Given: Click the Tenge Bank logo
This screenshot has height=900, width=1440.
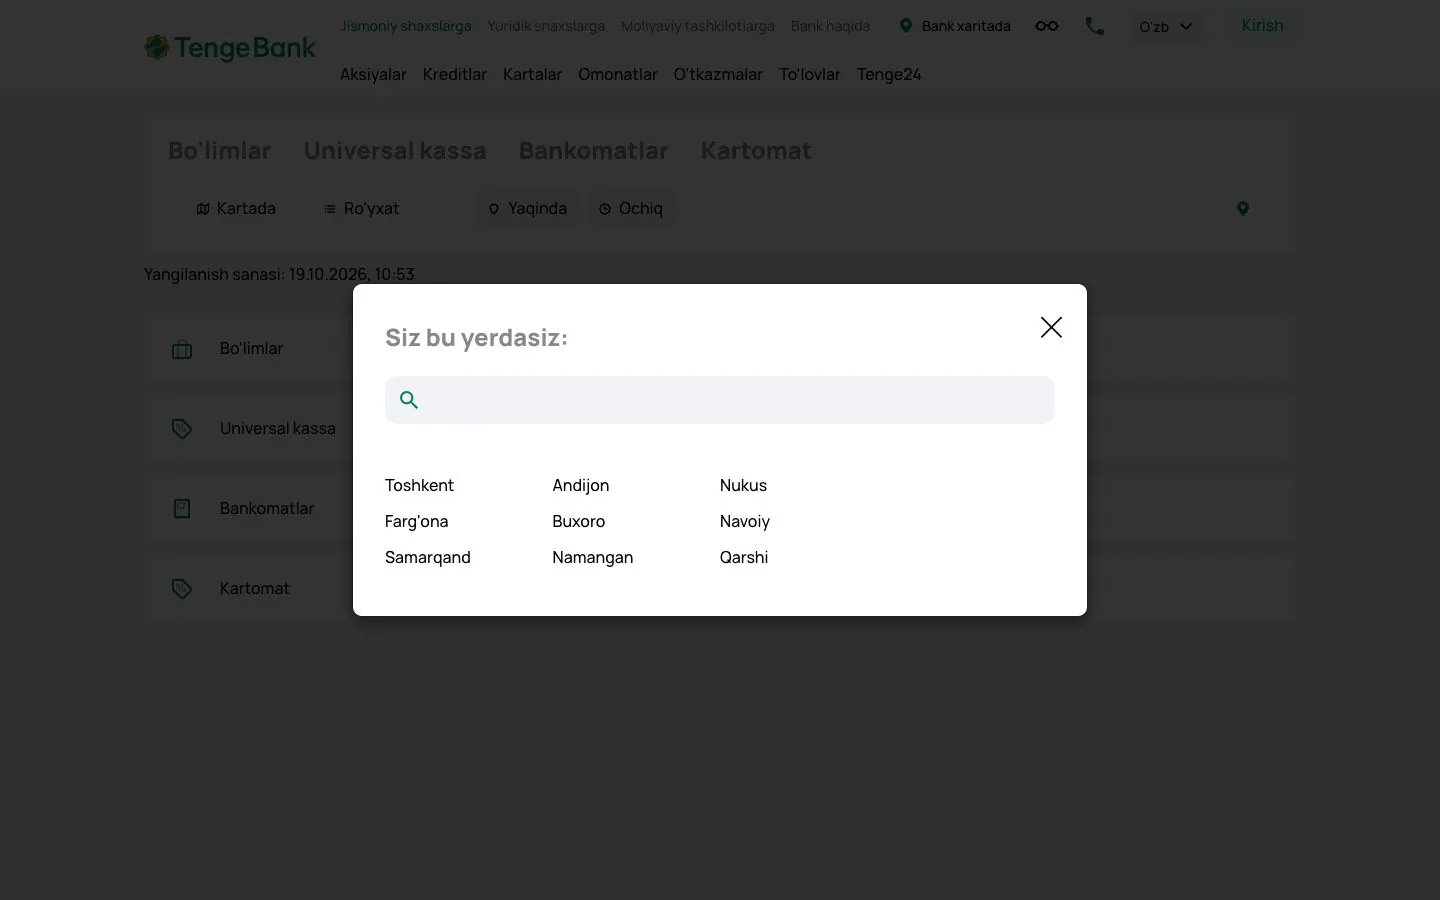Looking at the screenshot, I should click(230, 47).
